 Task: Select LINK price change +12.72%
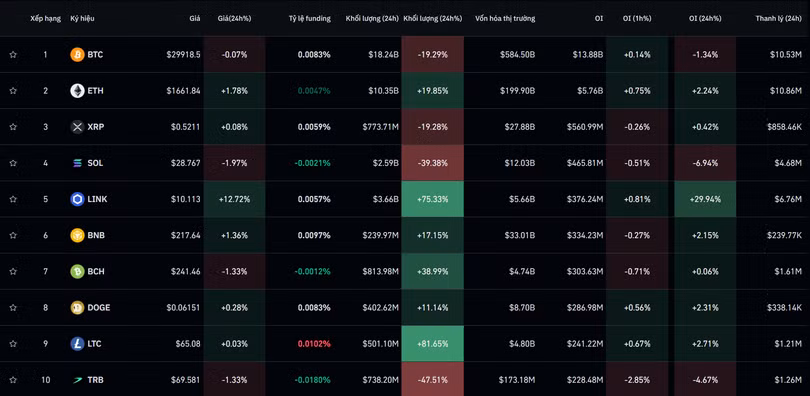(x=235, y=199)
